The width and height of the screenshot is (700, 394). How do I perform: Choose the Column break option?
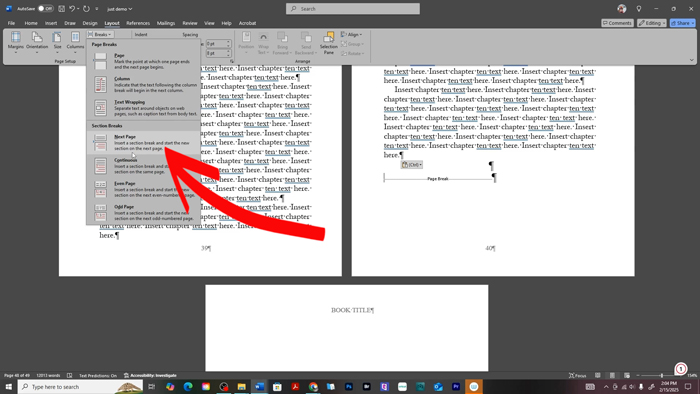(x=143, y=84)
